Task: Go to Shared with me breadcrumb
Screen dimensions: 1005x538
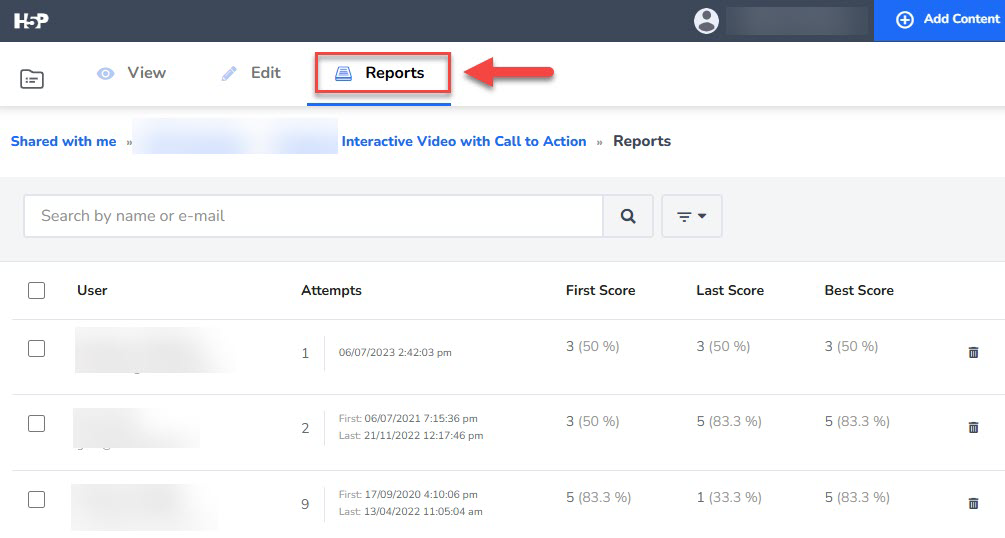Action: pyautogui.click(x=63, y=141)
